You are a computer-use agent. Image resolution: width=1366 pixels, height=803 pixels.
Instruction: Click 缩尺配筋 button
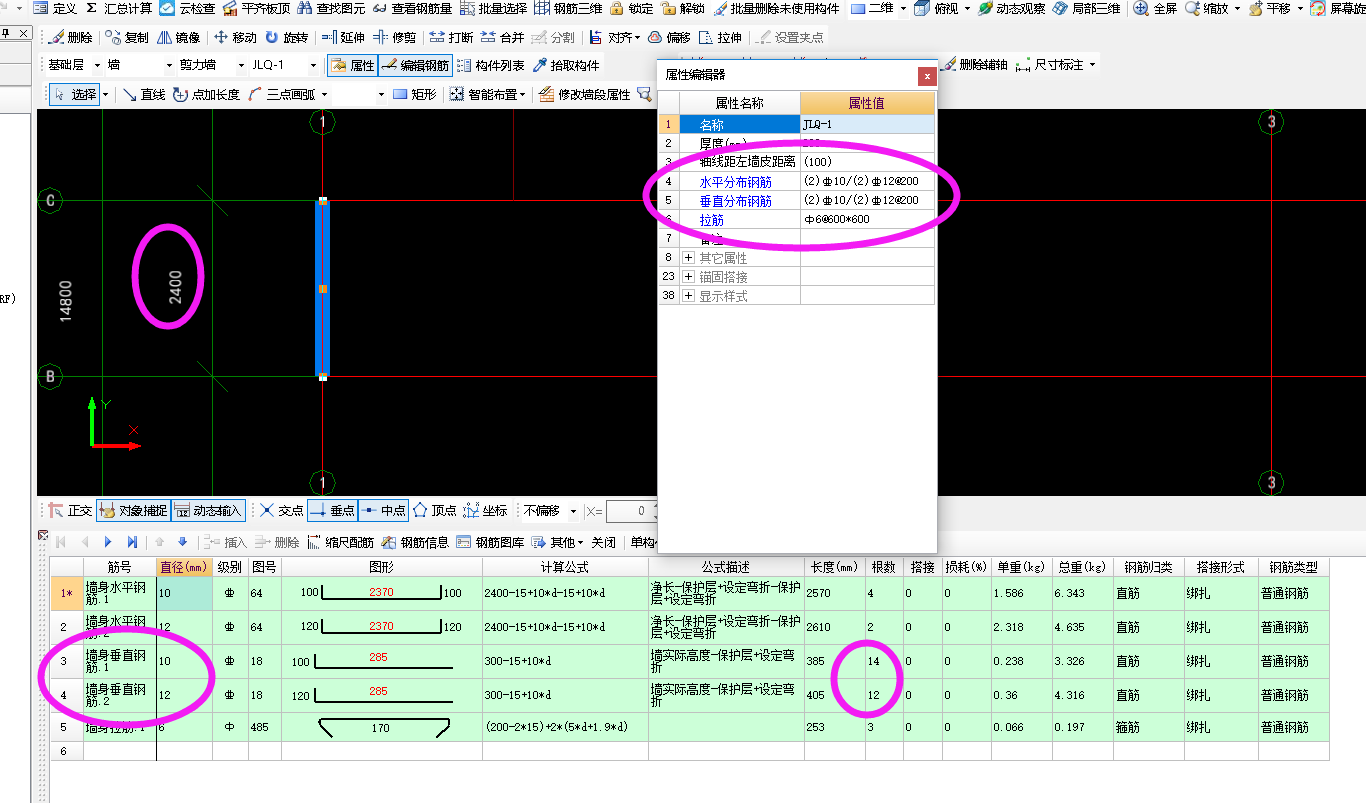click(x=341, y=543)
